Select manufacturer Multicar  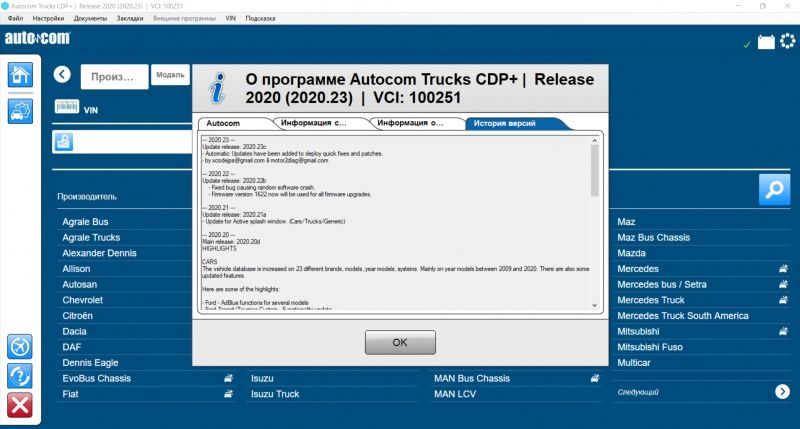(634, 363)
